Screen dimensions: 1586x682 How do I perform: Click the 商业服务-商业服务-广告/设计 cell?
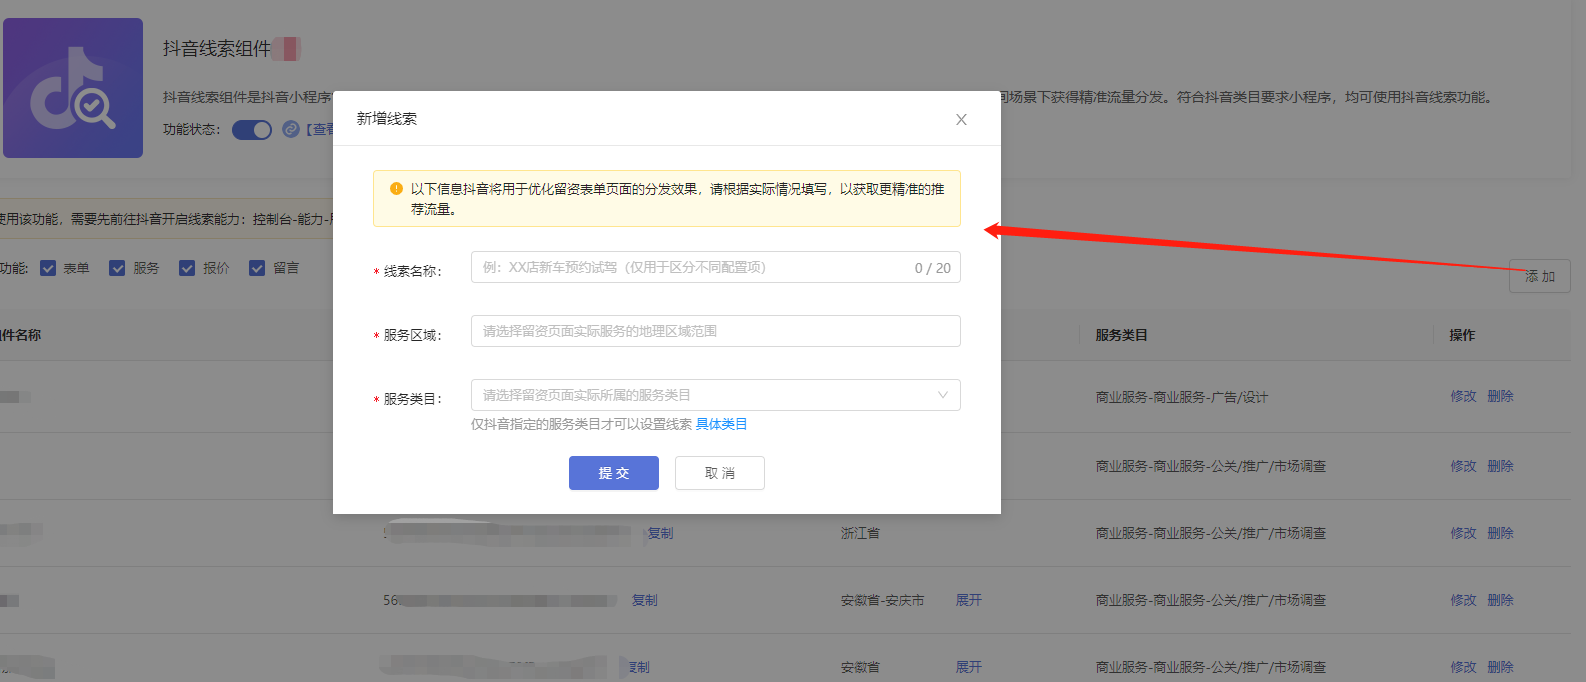click(x=1181, y=397)
